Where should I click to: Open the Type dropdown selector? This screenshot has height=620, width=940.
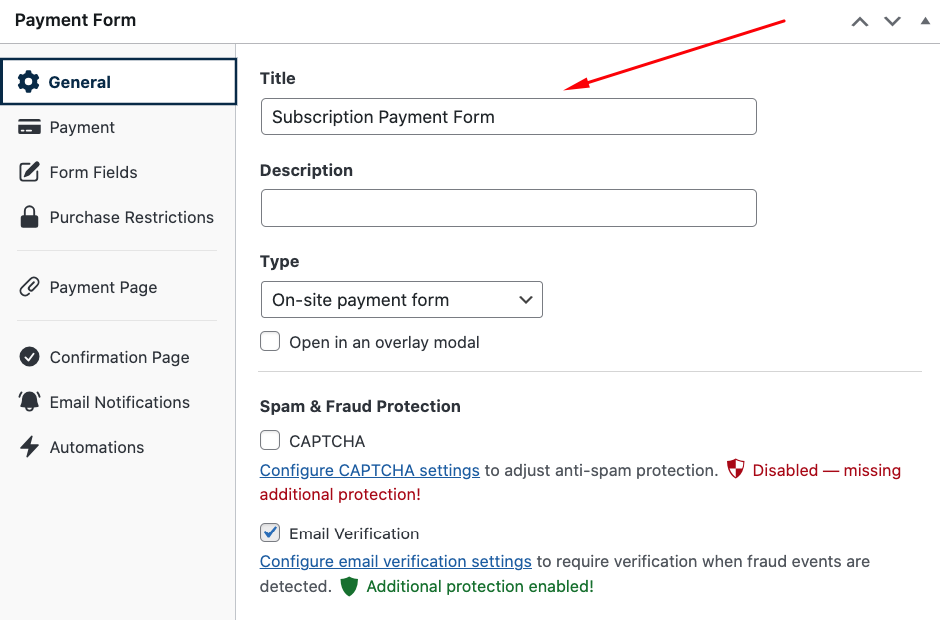[x=401, y=300]
